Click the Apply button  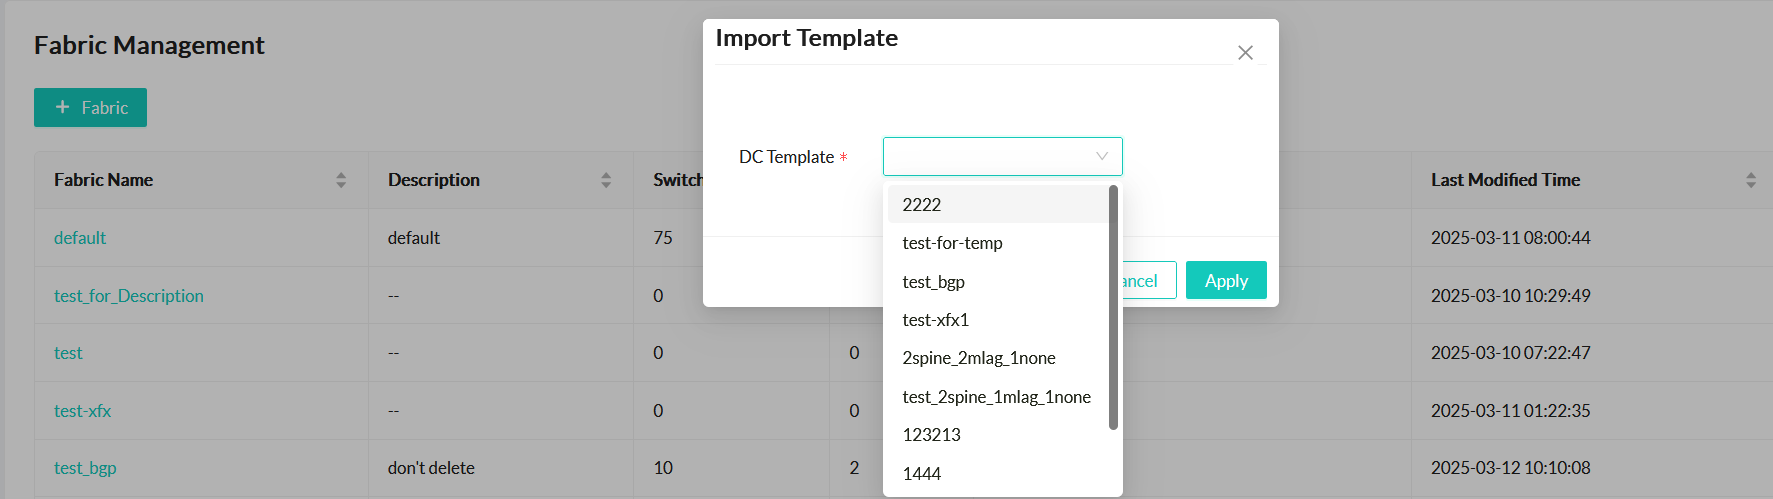click(1225, 281)
